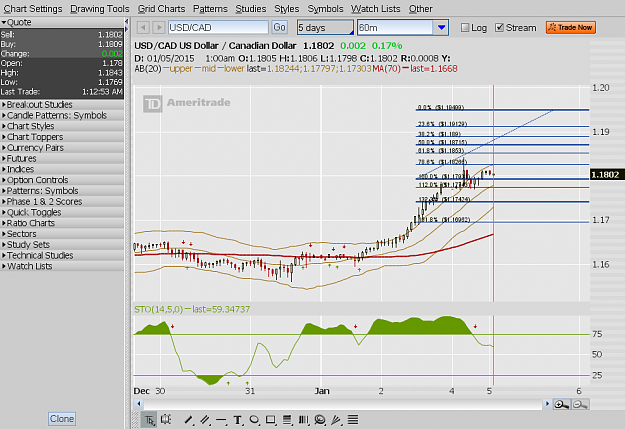Expand Futures section
Viewport: 625px width, 429px height.
tap(62, 159)
